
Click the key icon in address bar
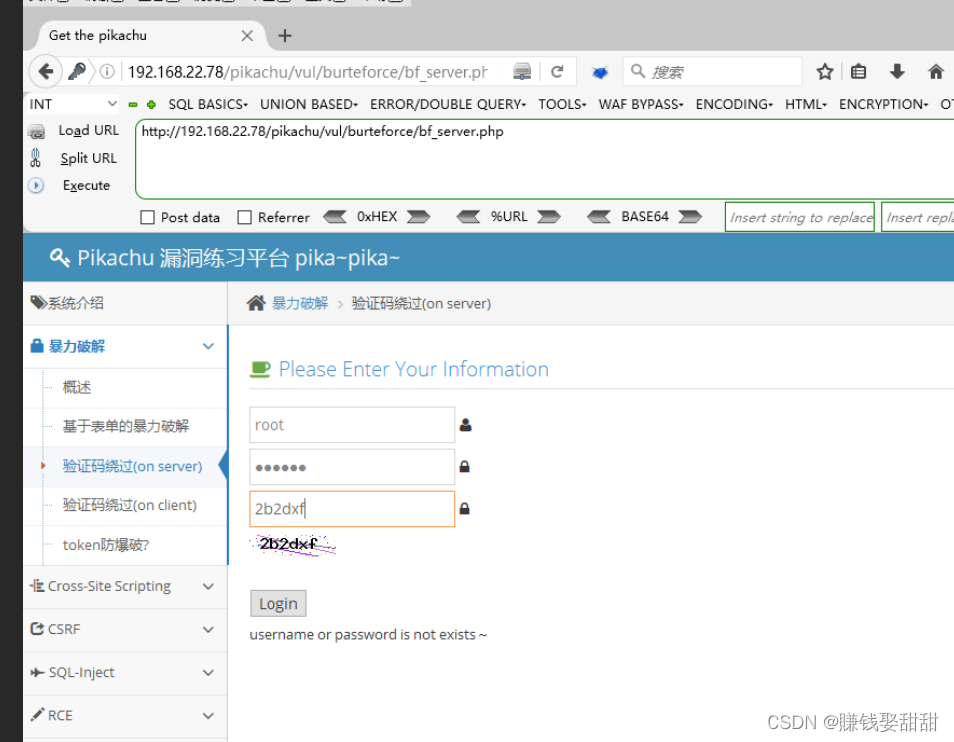tap(77, 71)
